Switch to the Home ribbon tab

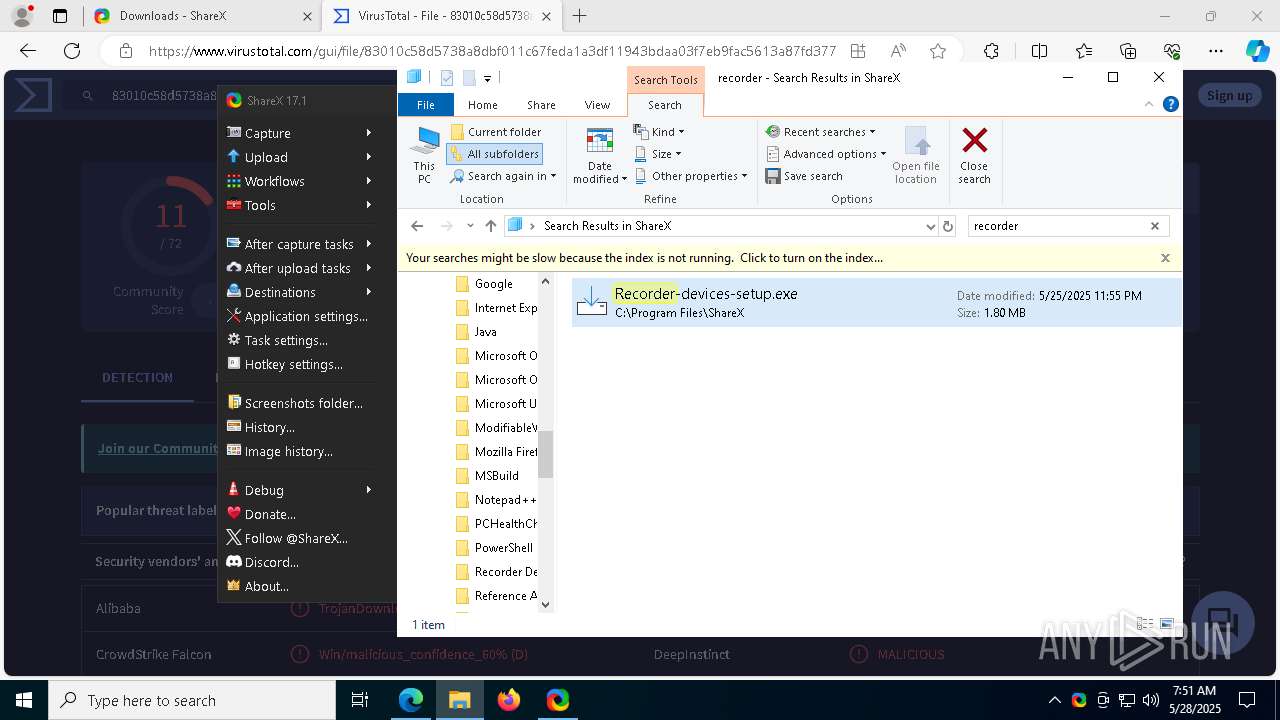pyautogui.click(x=482, y=105)
